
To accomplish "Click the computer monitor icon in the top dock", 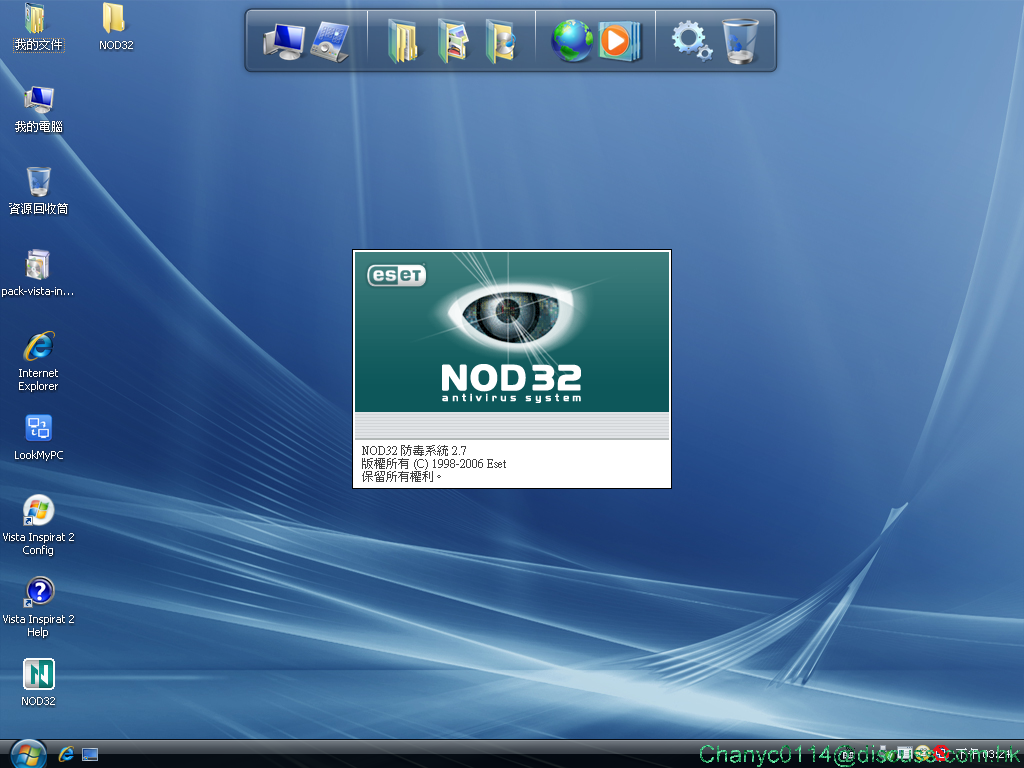I will (x=283, y=41).
